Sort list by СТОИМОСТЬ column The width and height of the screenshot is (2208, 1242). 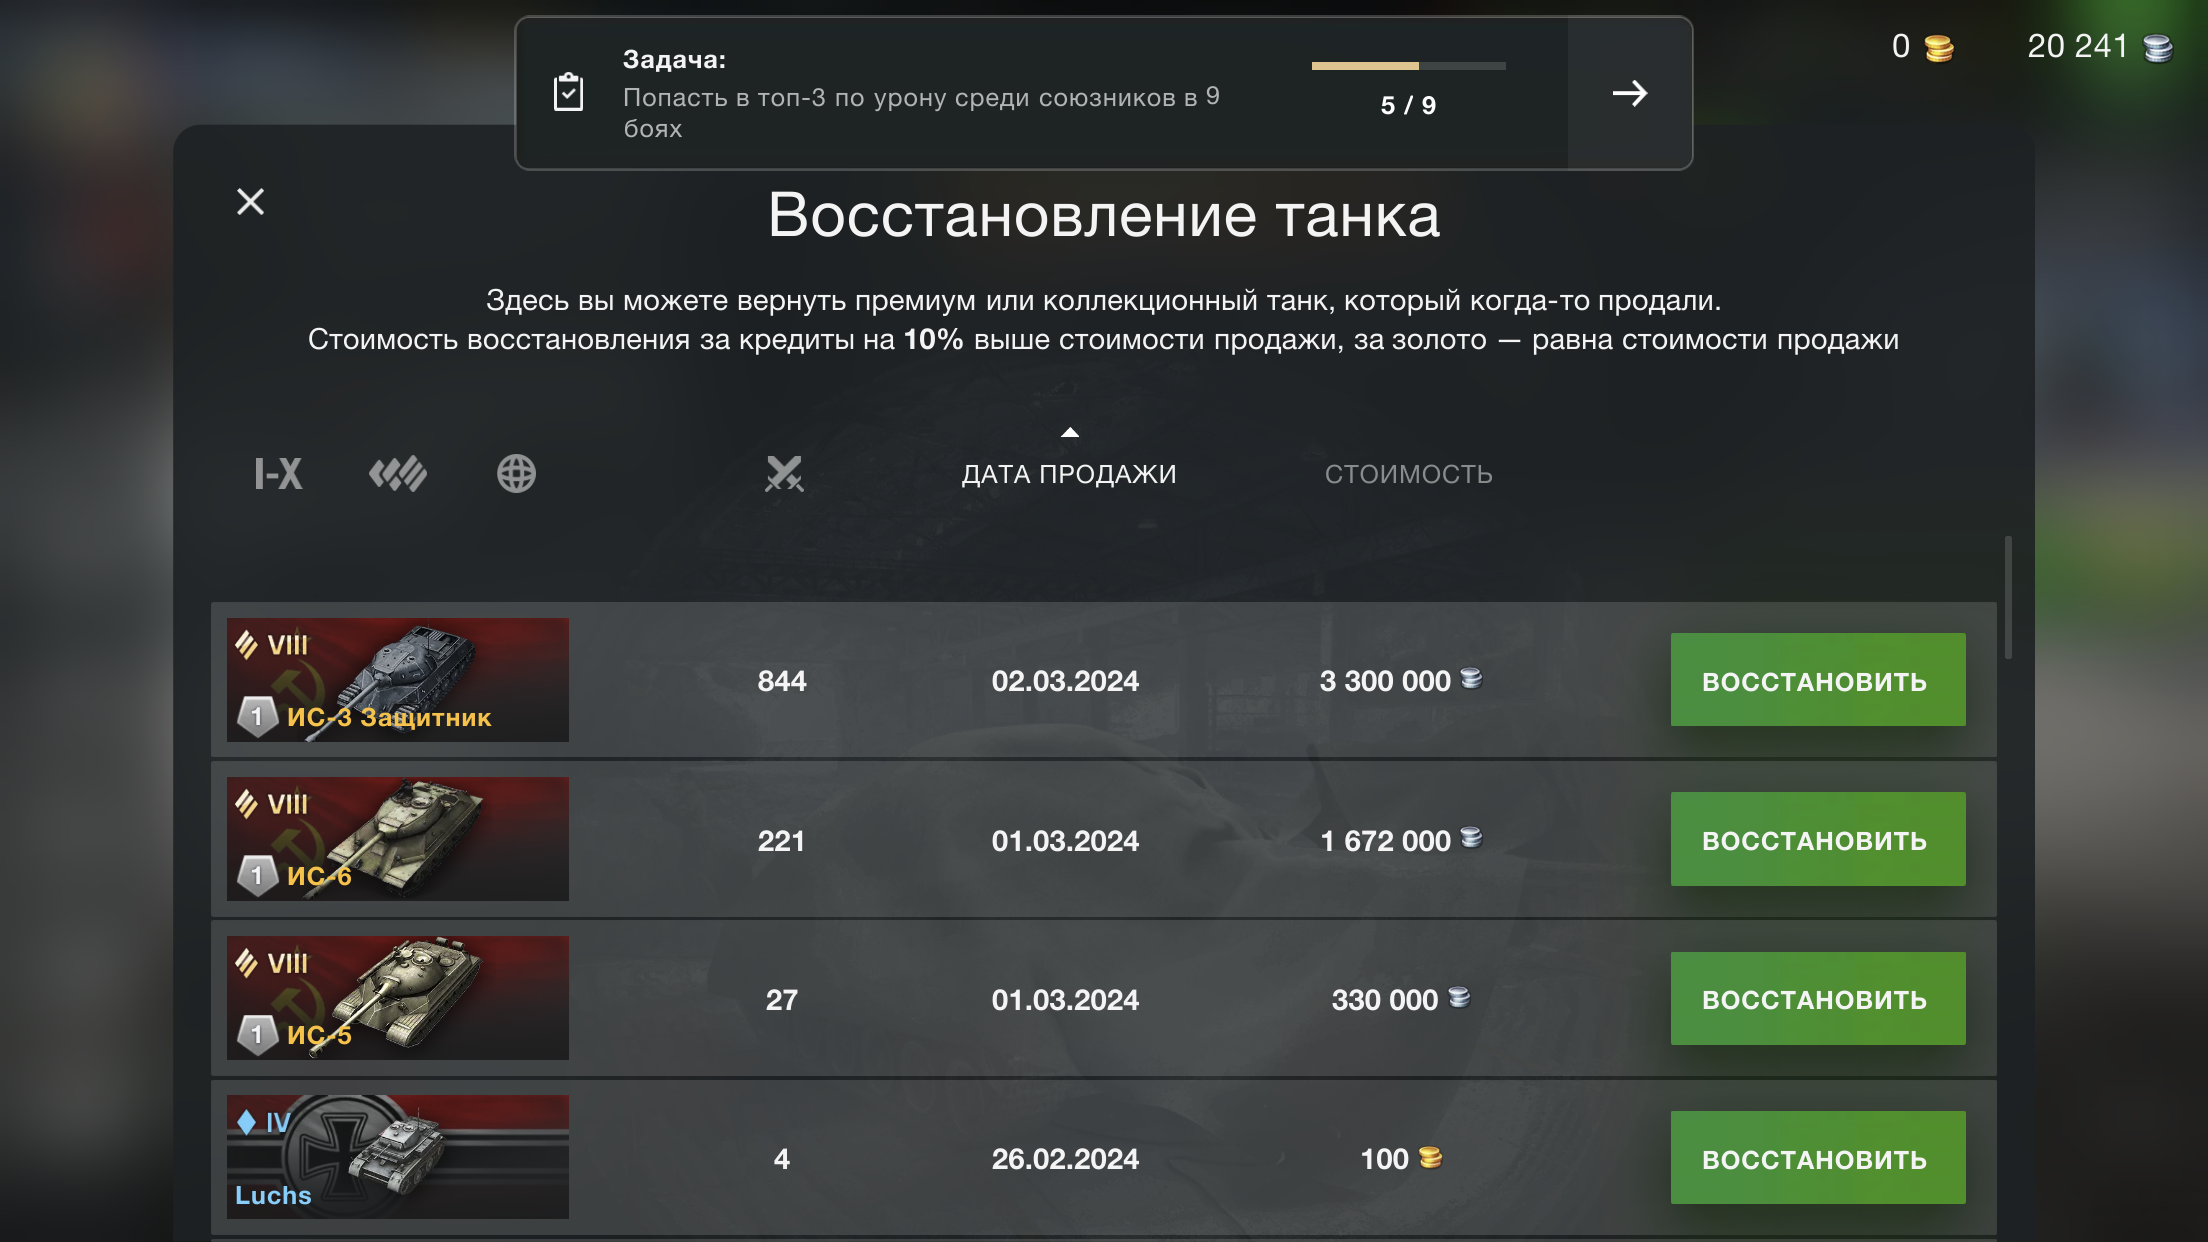pyautogui.click(x=1408, y=474)
